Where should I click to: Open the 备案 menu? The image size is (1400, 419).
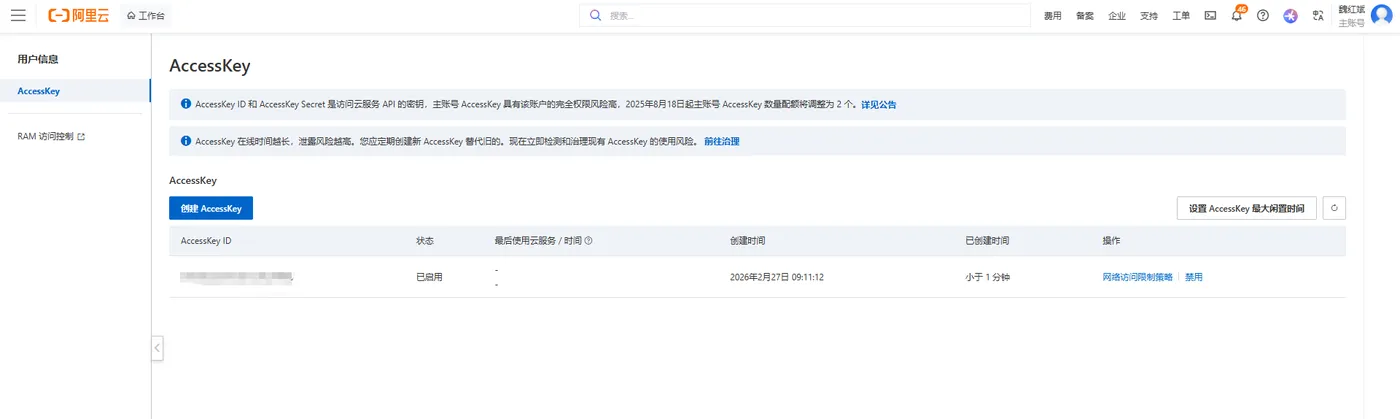[1084, 16]
